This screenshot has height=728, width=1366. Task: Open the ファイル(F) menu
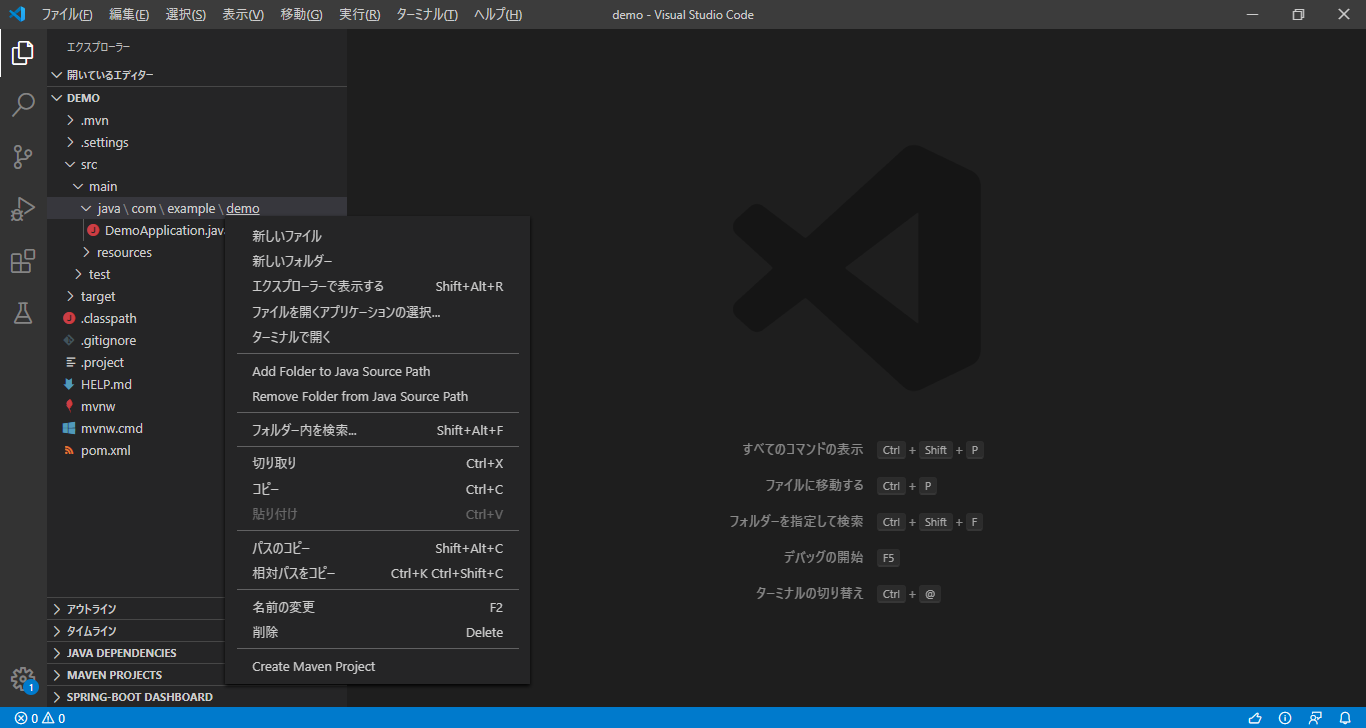67,14
